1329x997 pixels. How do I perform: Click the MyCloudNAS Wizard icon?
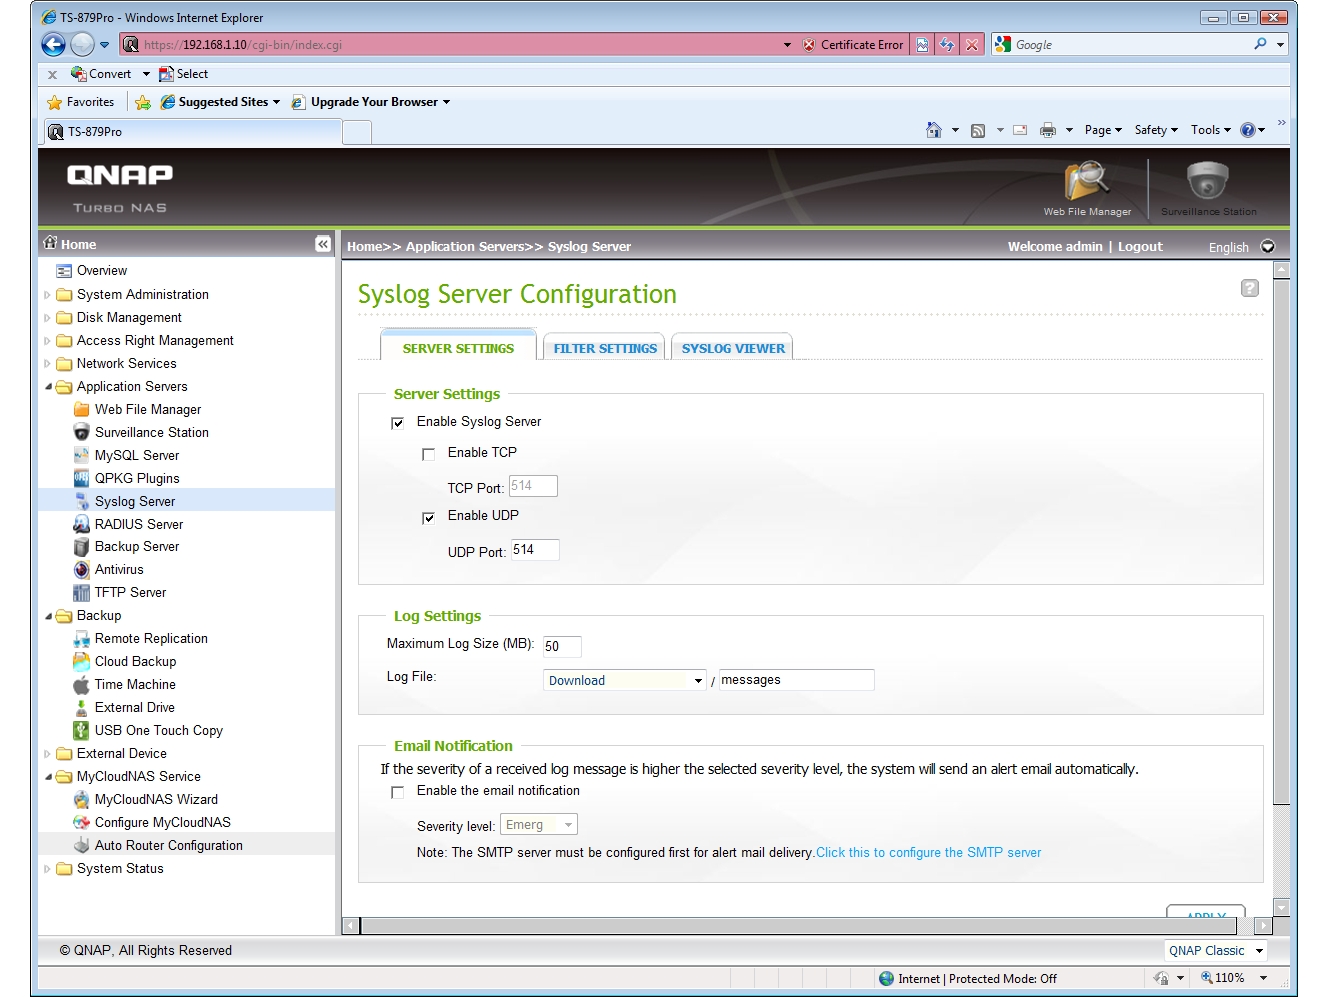point(82,800)
